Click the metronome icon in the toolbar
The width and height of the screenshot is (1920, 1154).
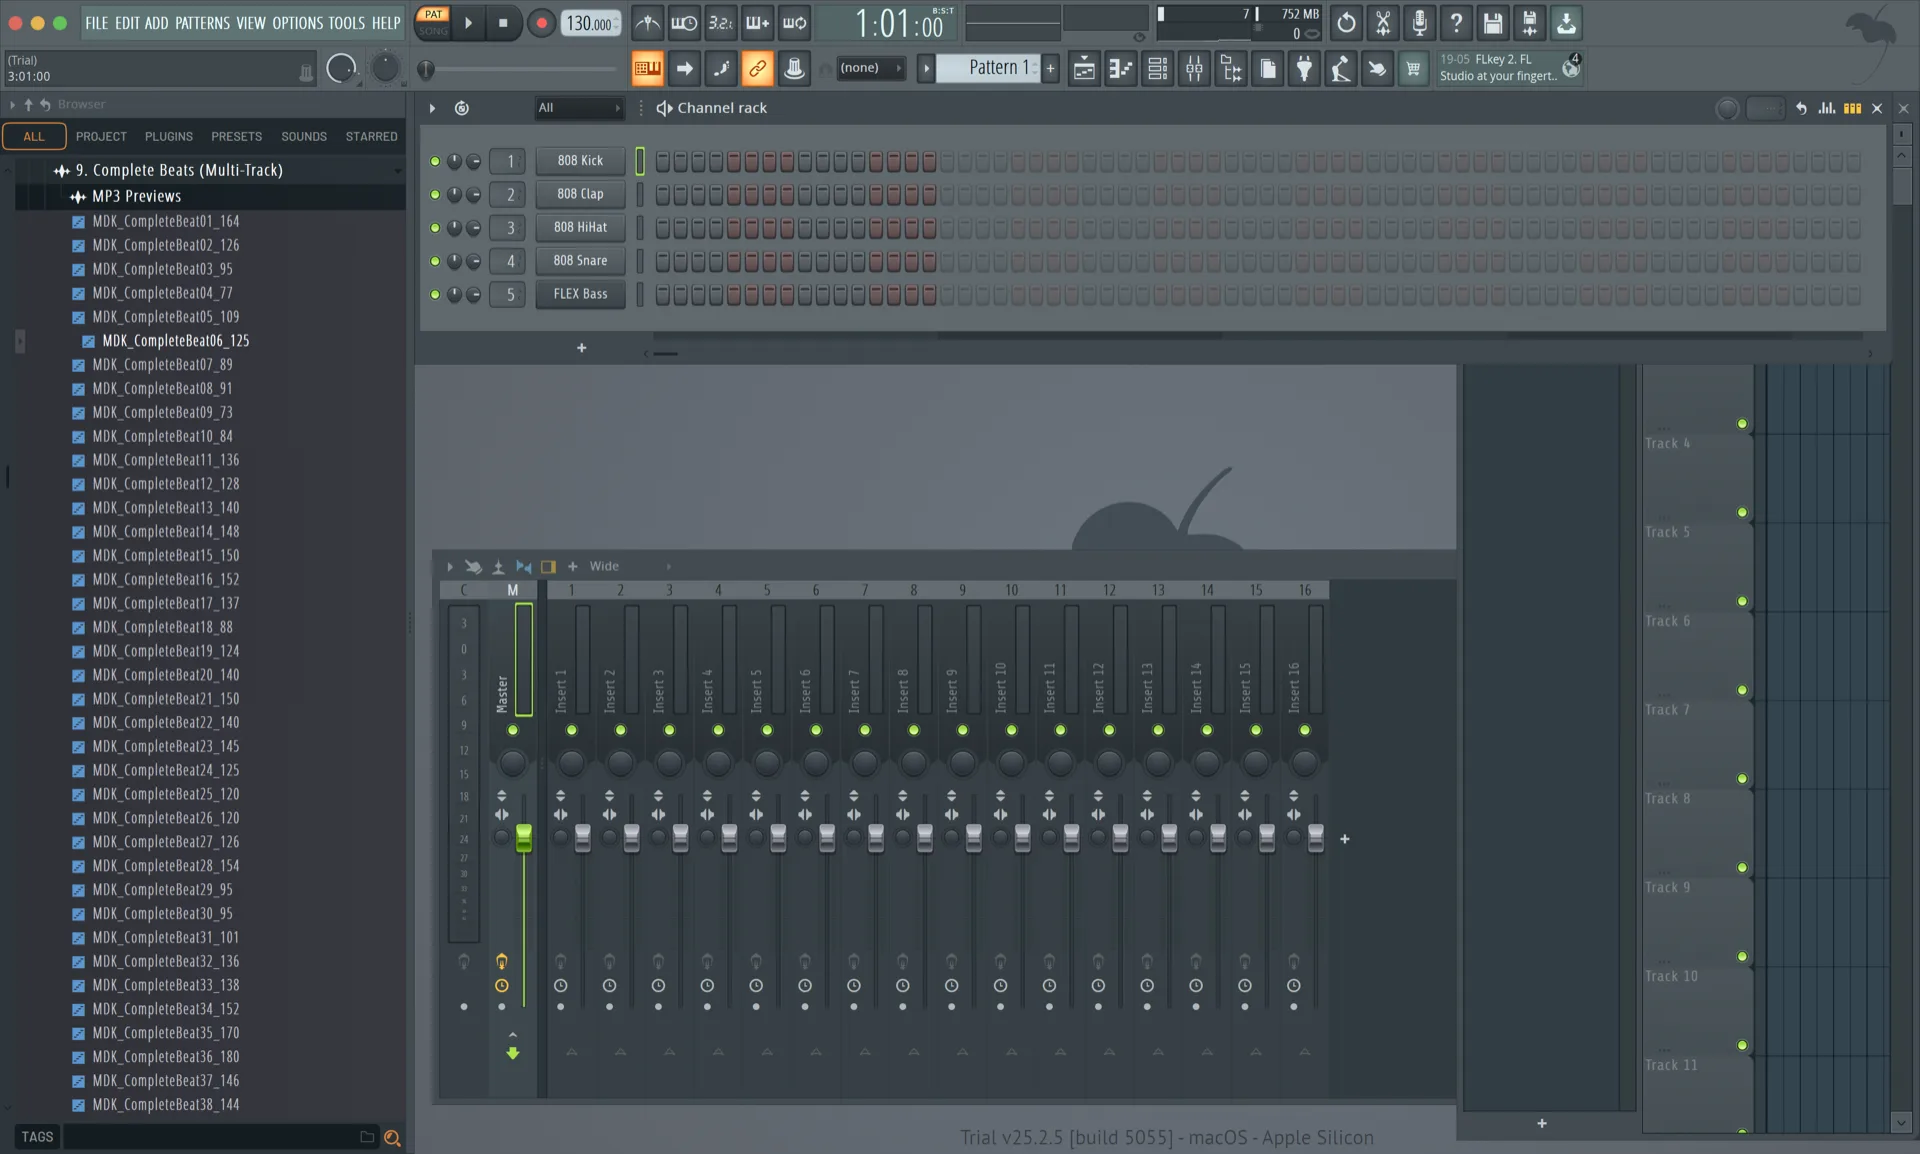647,22
